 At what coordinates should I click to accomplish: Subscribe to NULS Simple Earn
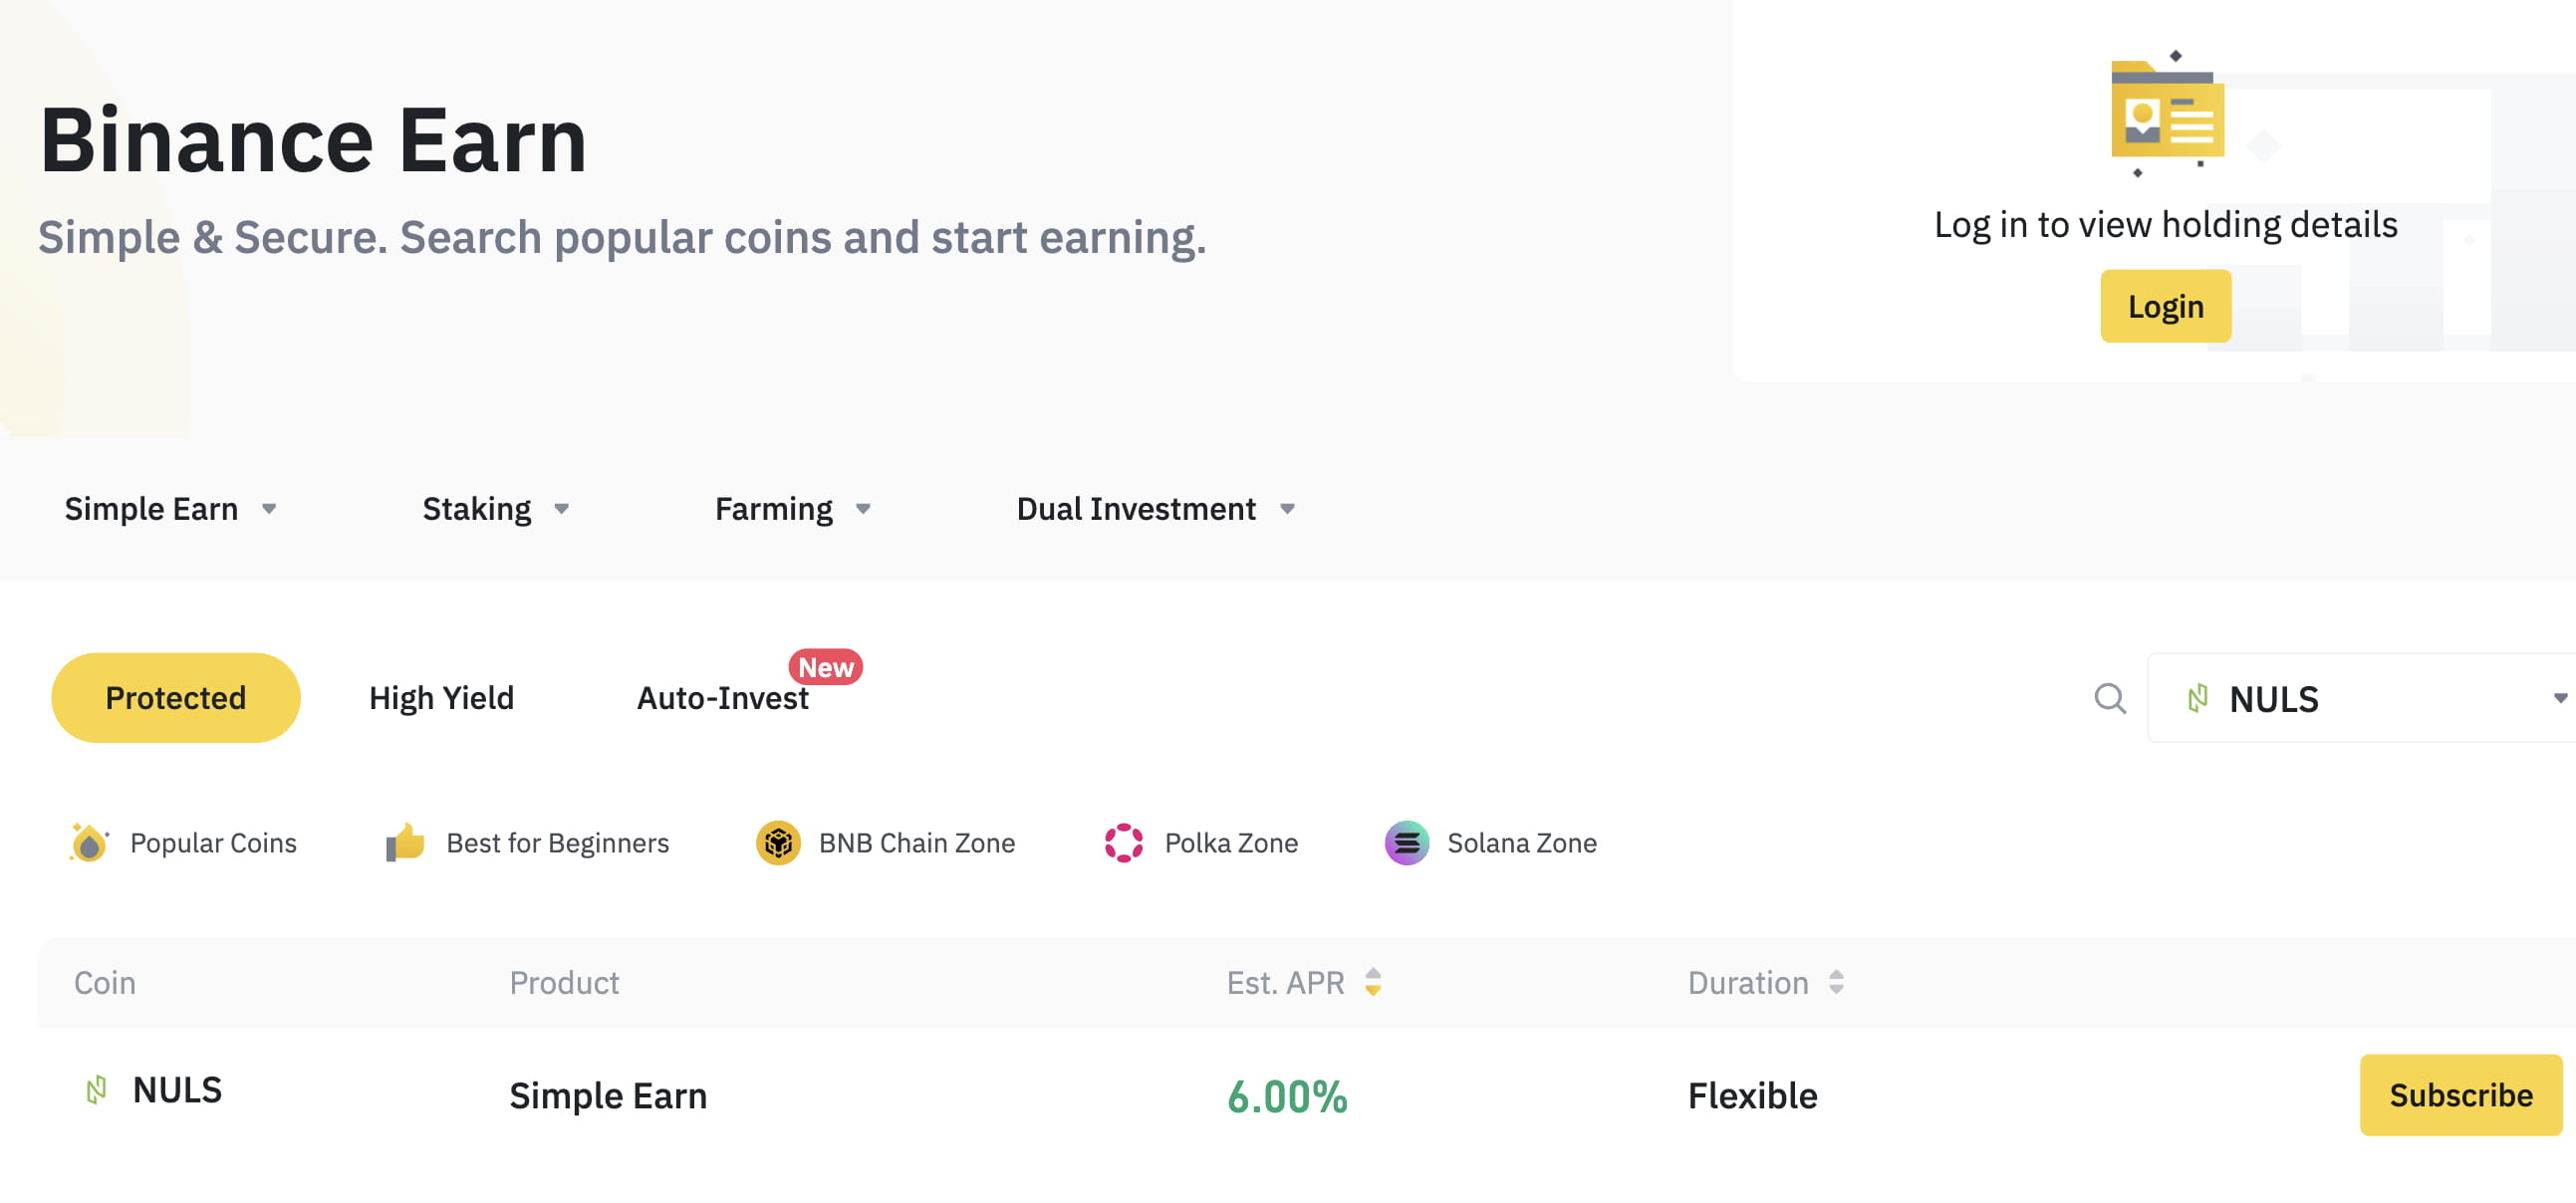click(2460, 1095)
